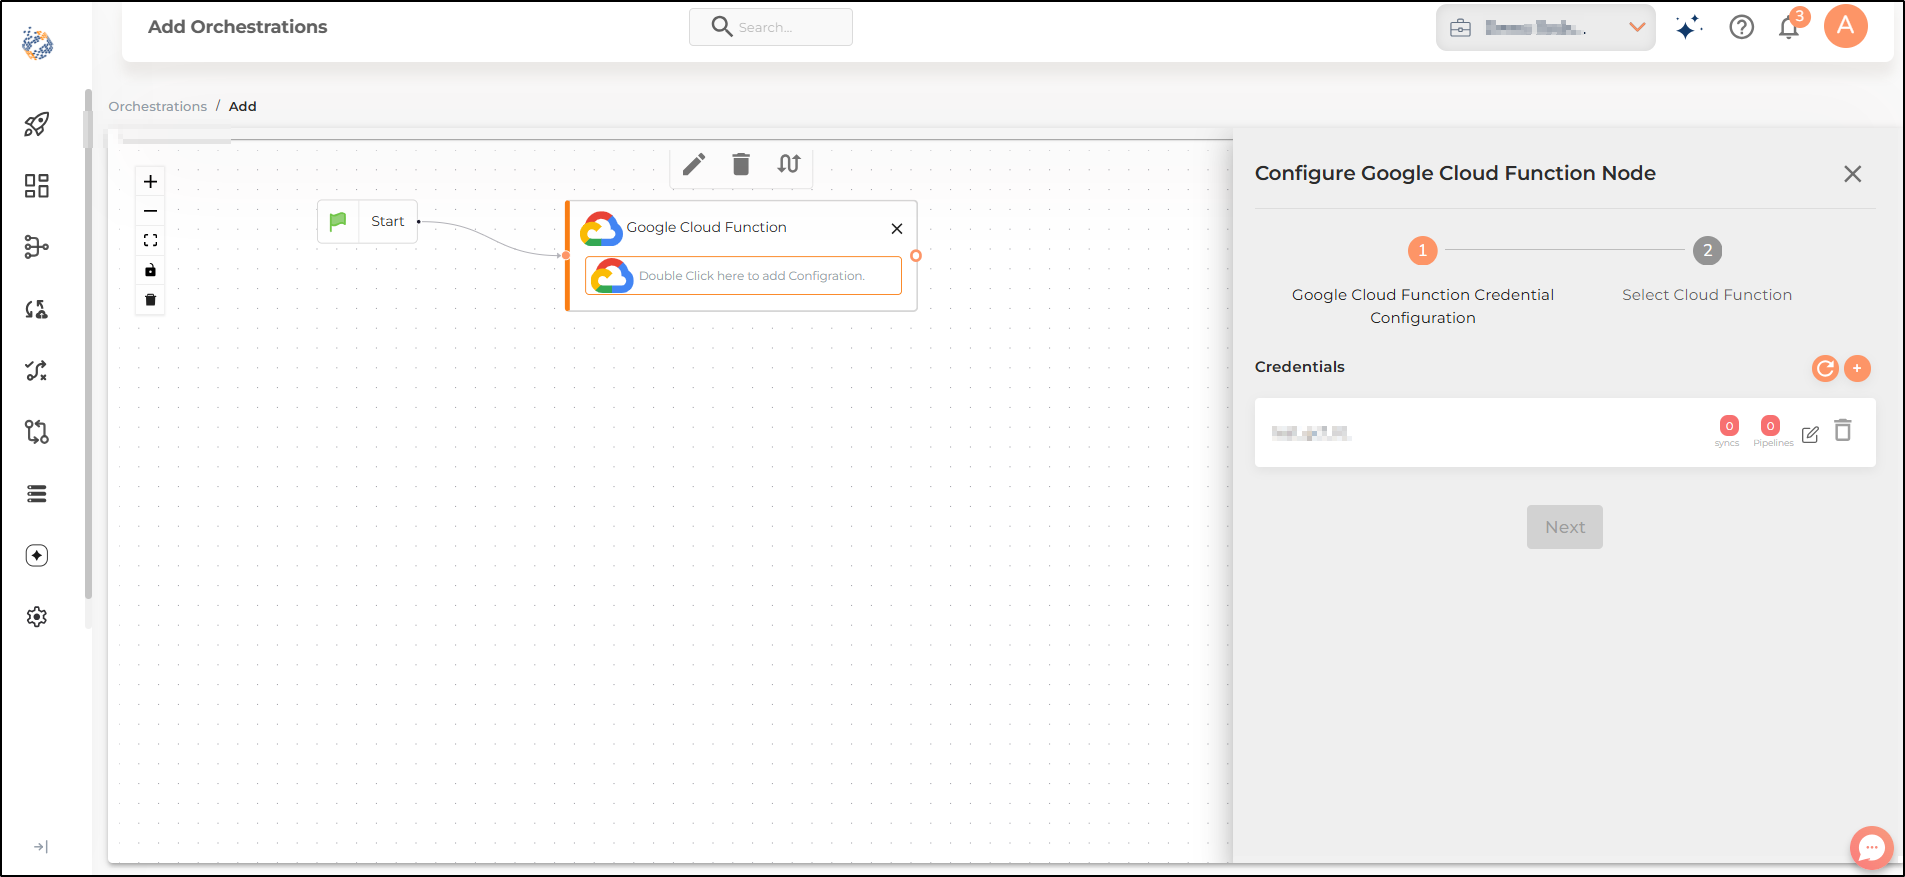Click the node's output connector handle
The image size is (1905, 877).
pos(916,256)
